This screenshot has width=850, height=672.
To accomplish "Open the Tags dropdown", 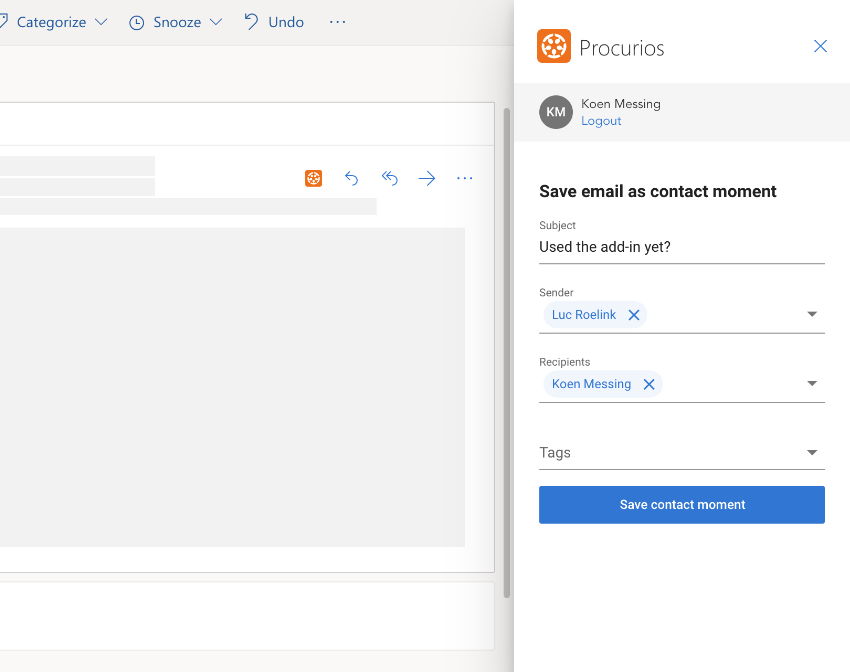I will [x=681, y=453].
